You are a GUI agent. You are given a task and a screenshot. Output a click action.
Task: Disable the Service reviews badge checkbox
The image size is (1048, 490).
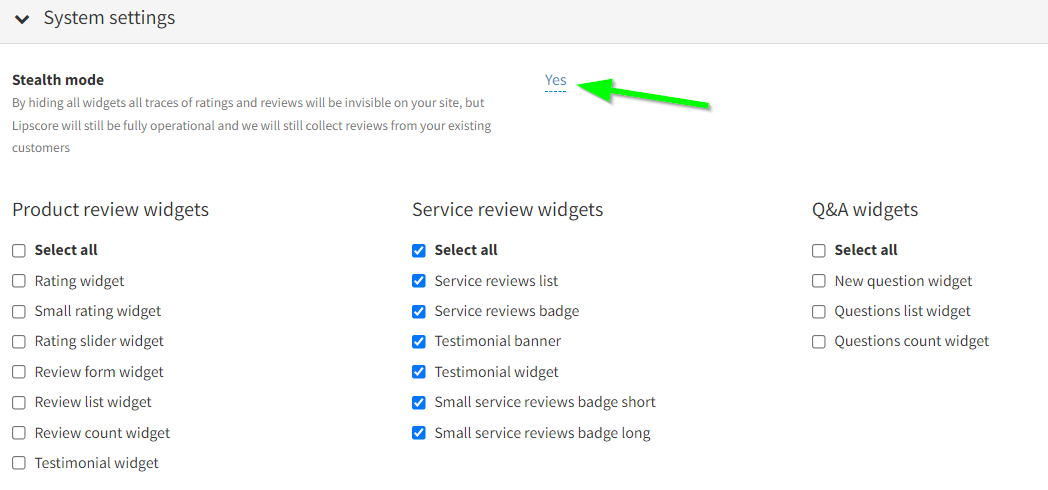click(419, 311)
